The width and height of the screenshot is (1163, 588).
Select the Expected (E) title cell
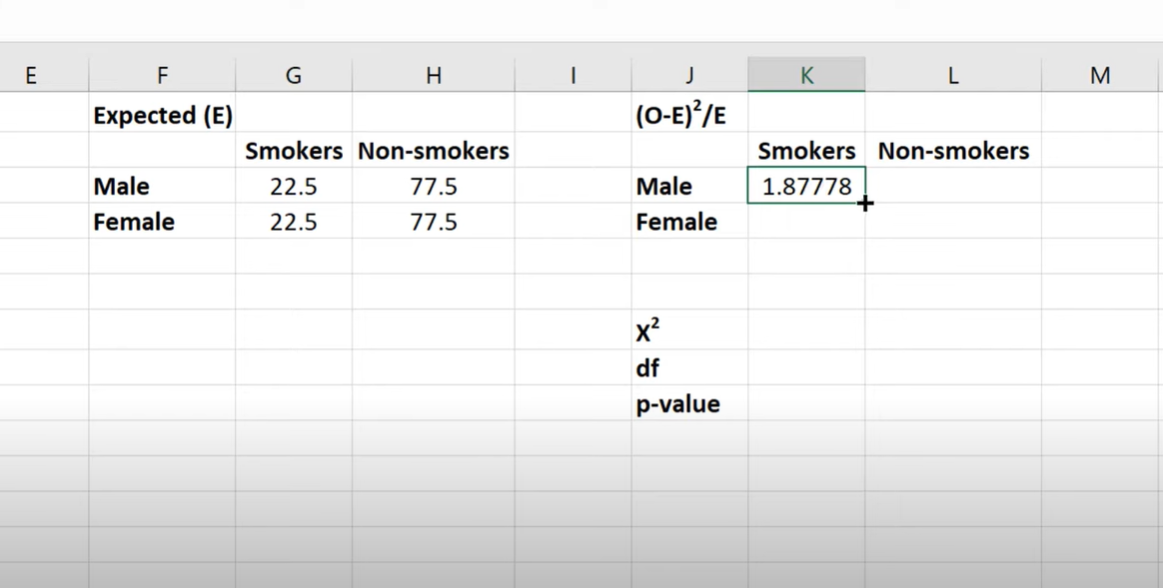(162, 116)
